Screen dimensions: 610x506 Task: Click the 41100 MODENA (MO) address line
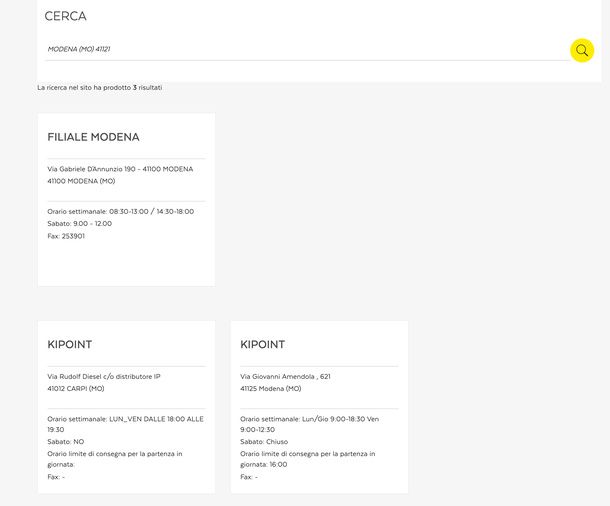point(81,181)
